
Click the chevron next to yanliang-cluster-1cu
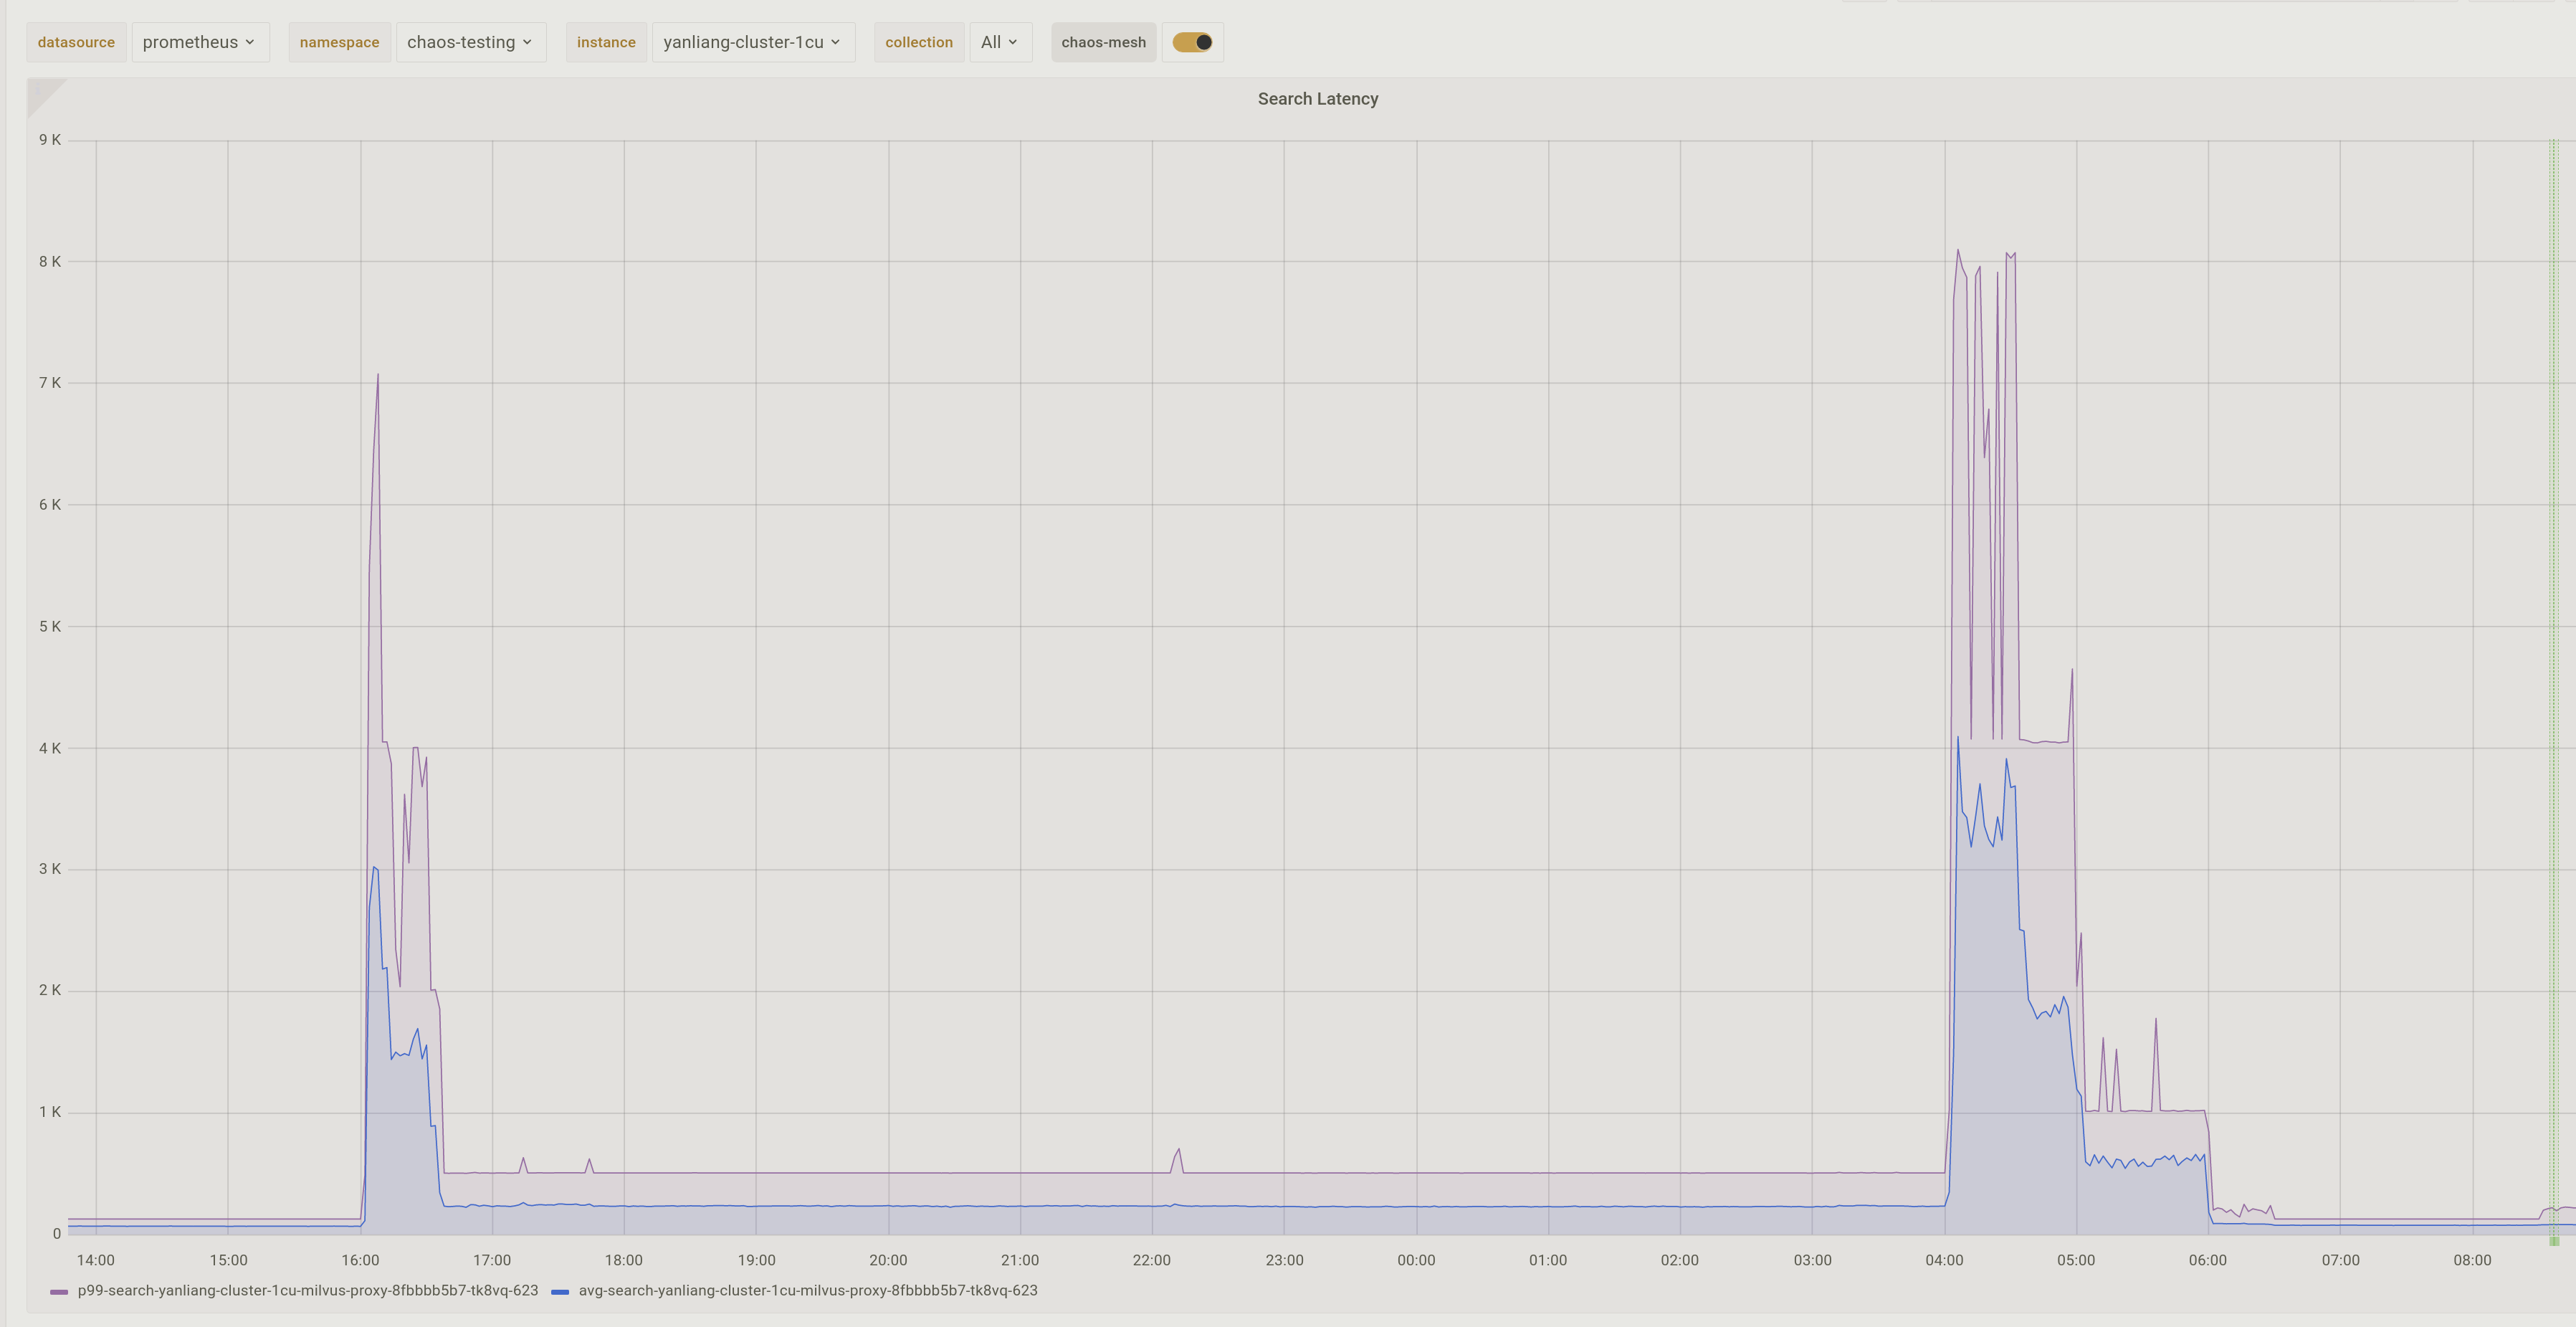click(836, 42)
